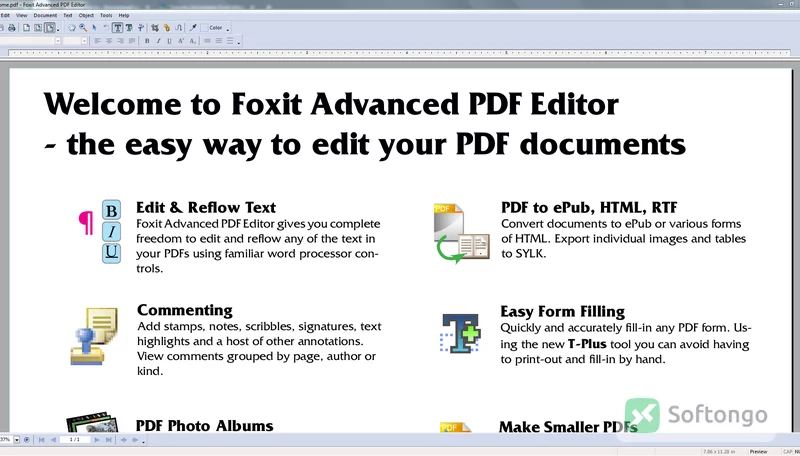The image size is (800, 456).
Task: Open navigation toolbar options arrow
Action: pos(143,442)
